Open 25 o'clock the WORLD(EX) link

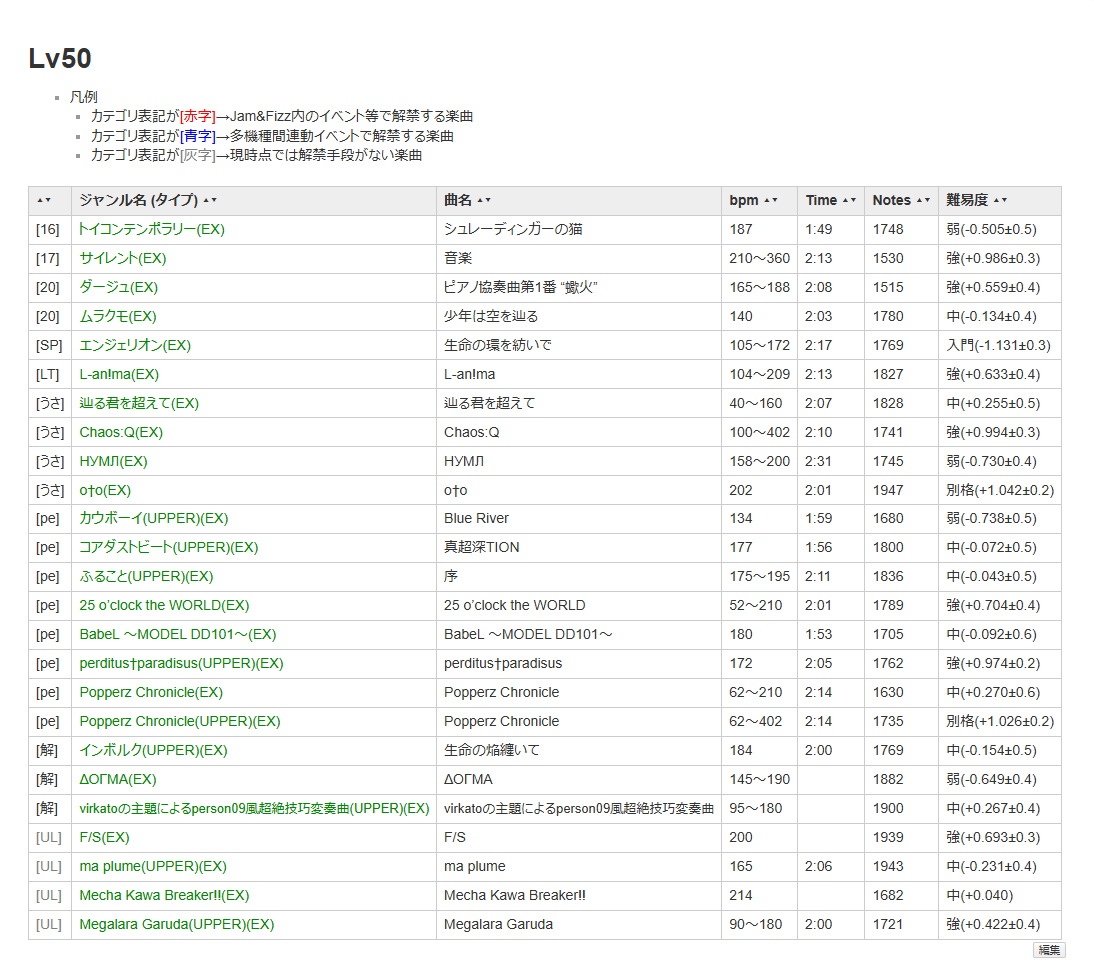[164, 605]
